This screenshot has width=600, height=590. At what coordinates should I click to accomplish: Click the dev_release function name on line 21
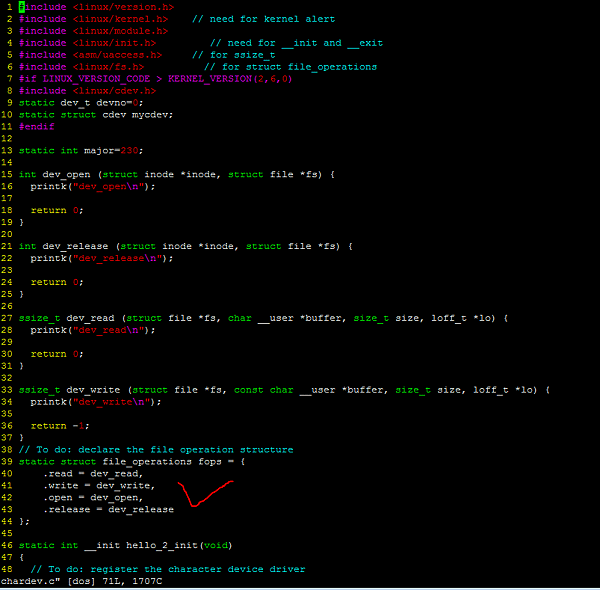tap(75, 246)
